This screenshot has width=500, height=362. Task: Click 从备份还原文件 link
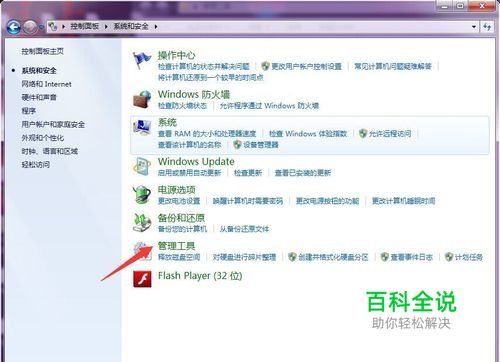pos(244,229)
